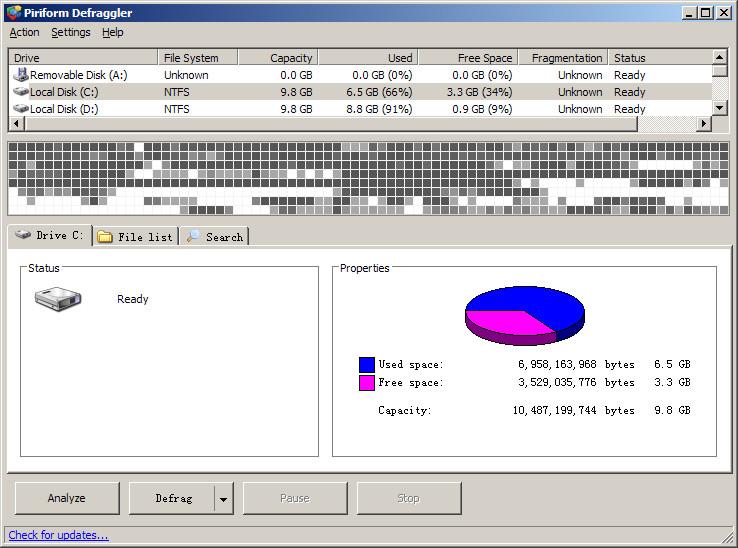Click the disk usage pie chart

pyautogui.click(x=524, y=314)
